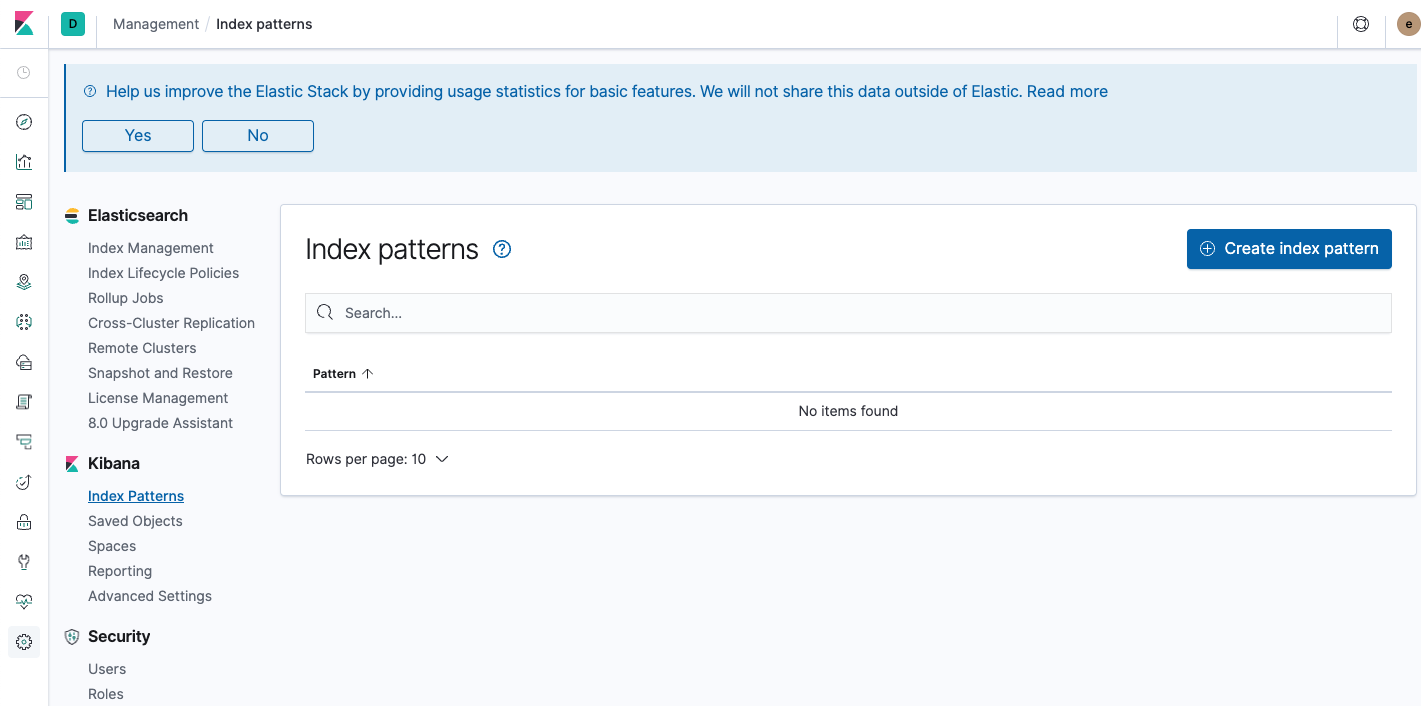Image resolution: width=1421 pixels, height=706 pixels.
Task: Open Snapshot and Restore
Action: (160, 373)
